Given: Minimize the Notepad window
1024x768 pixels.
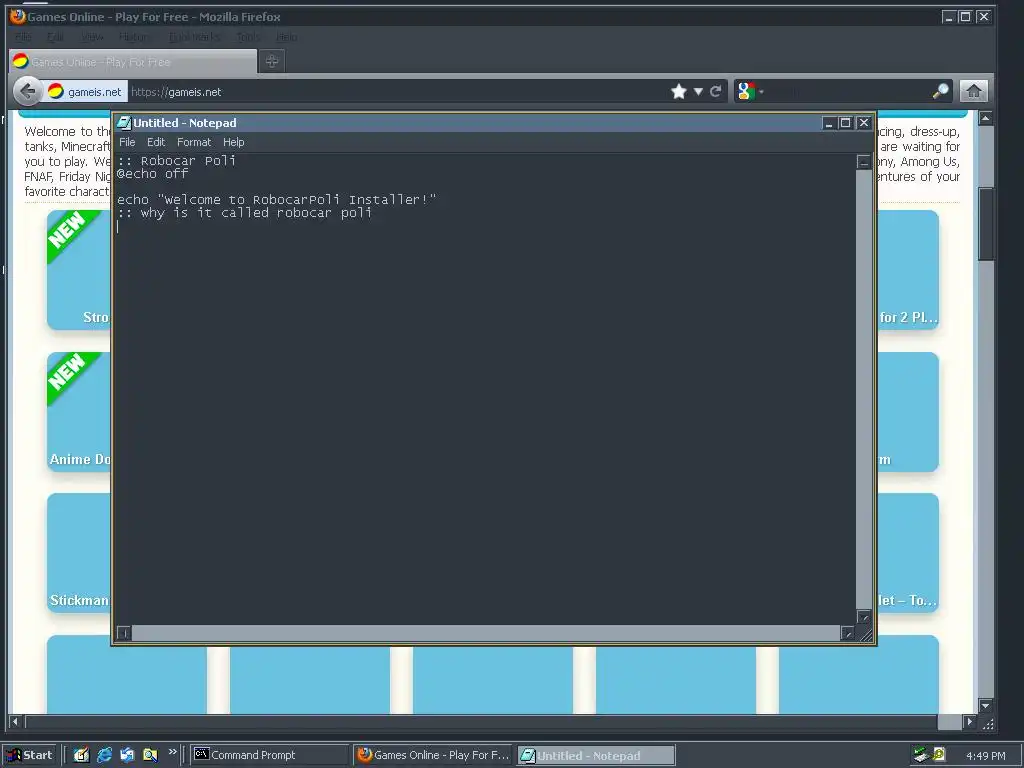Looking at the screenshot, I should click(829, 123).
